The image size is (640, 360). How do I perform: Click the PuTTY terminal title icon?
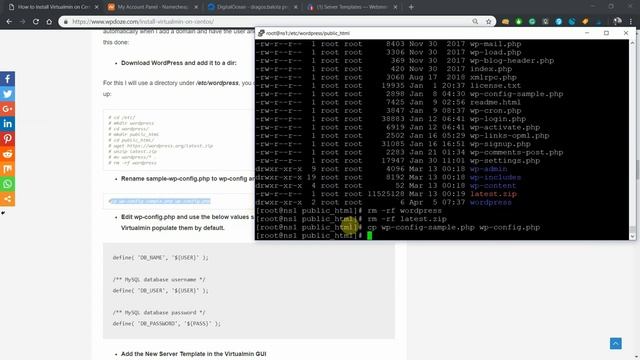click(261, 33)
